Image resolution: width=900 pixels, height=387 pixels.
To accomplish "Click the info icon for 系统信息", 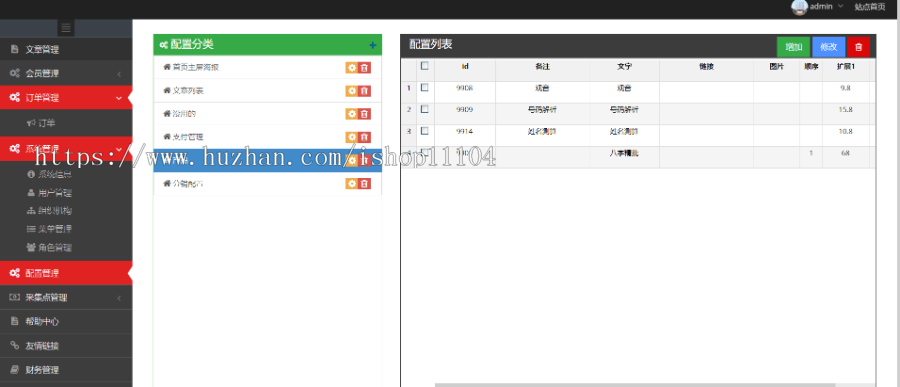I will (31, 174).
